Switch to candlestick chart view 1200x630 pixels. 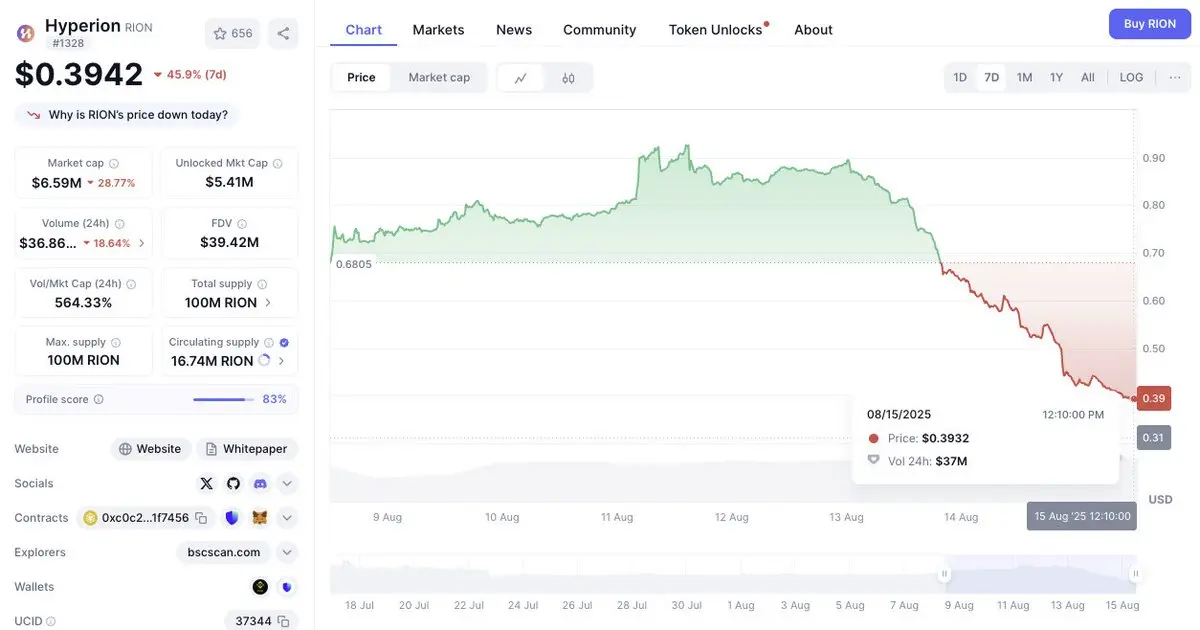click(x=568, y=78)
